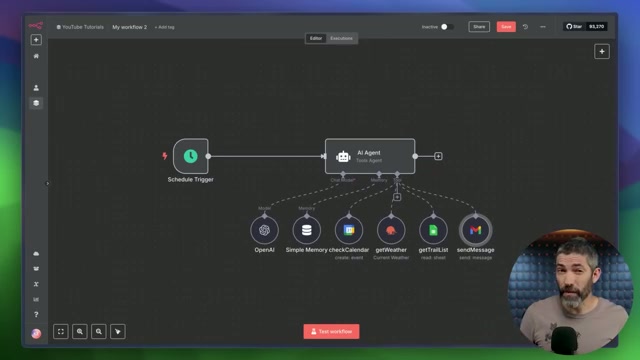Click the Share button
This screenshot has width=640, height=360.
pos(479,27)
